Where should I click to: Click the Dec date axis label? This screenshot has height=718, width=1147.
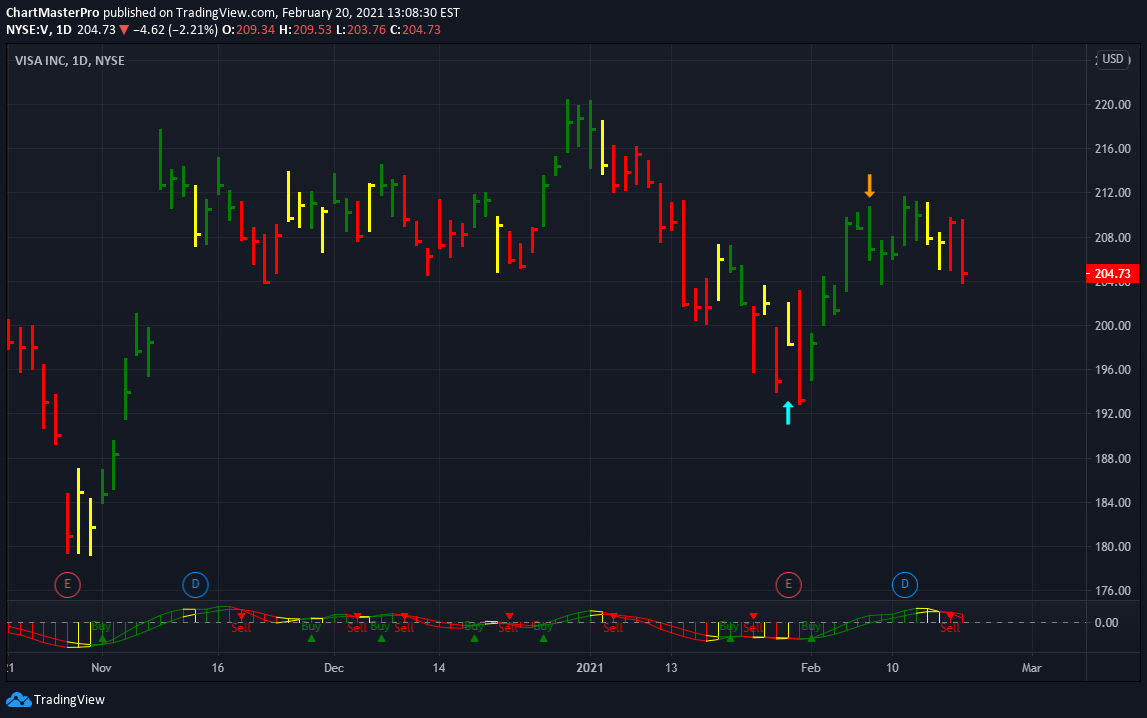[x=334, y=668]
